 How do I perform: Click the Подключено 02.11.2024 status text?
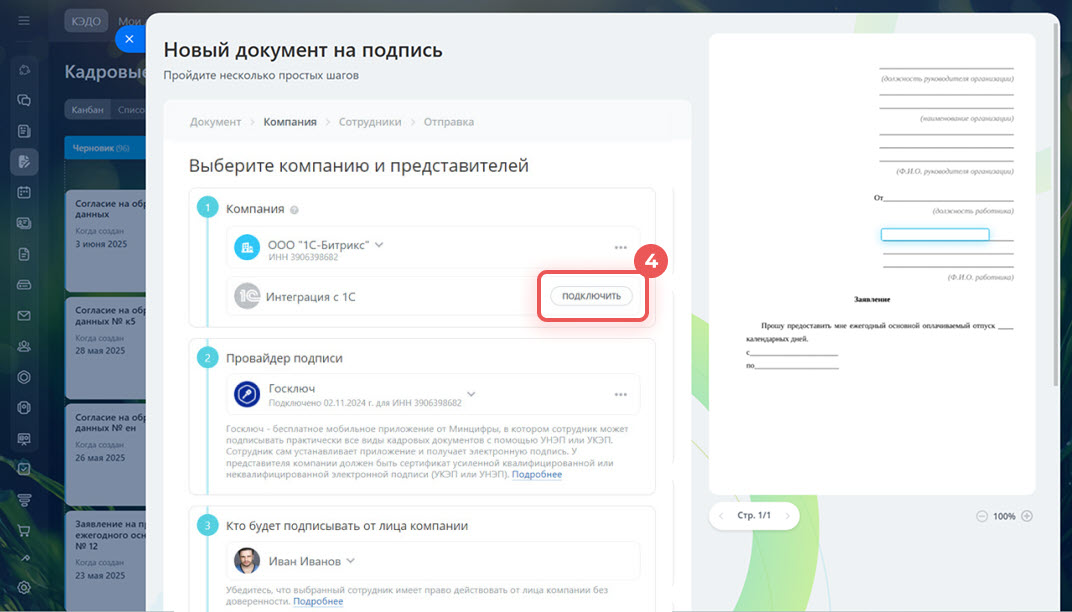click(x=365, y=403)
